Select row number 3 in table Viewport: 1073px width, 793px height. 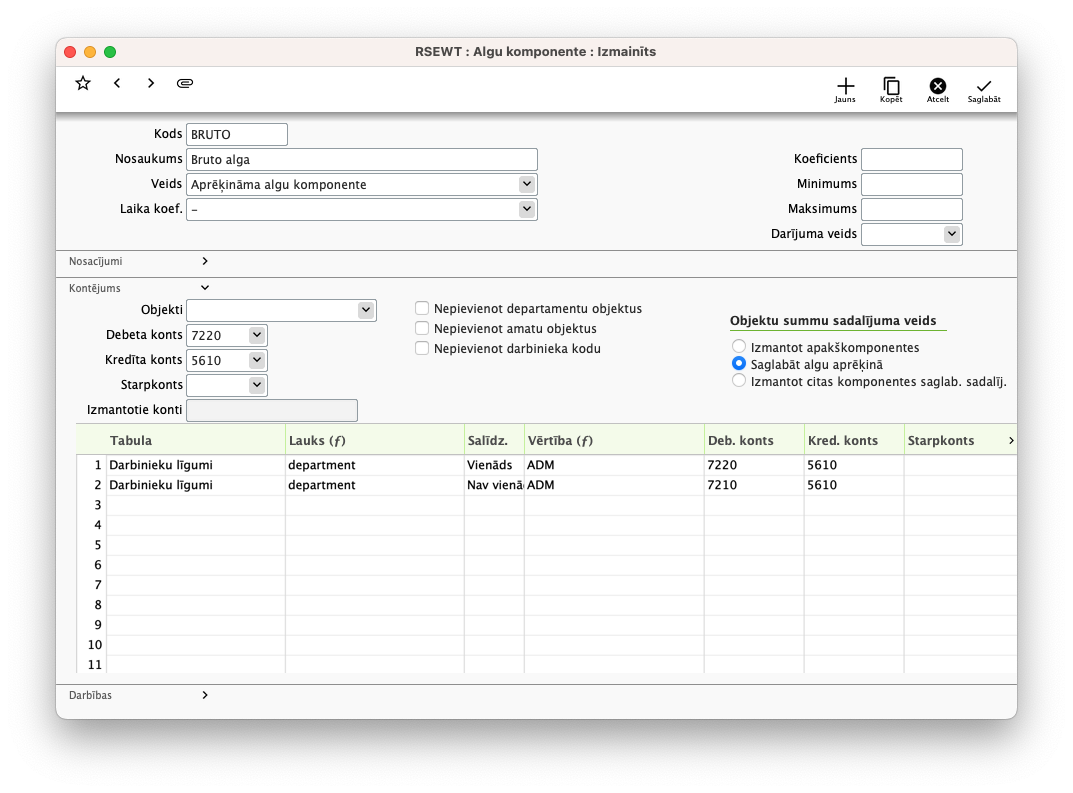[97, 505]
